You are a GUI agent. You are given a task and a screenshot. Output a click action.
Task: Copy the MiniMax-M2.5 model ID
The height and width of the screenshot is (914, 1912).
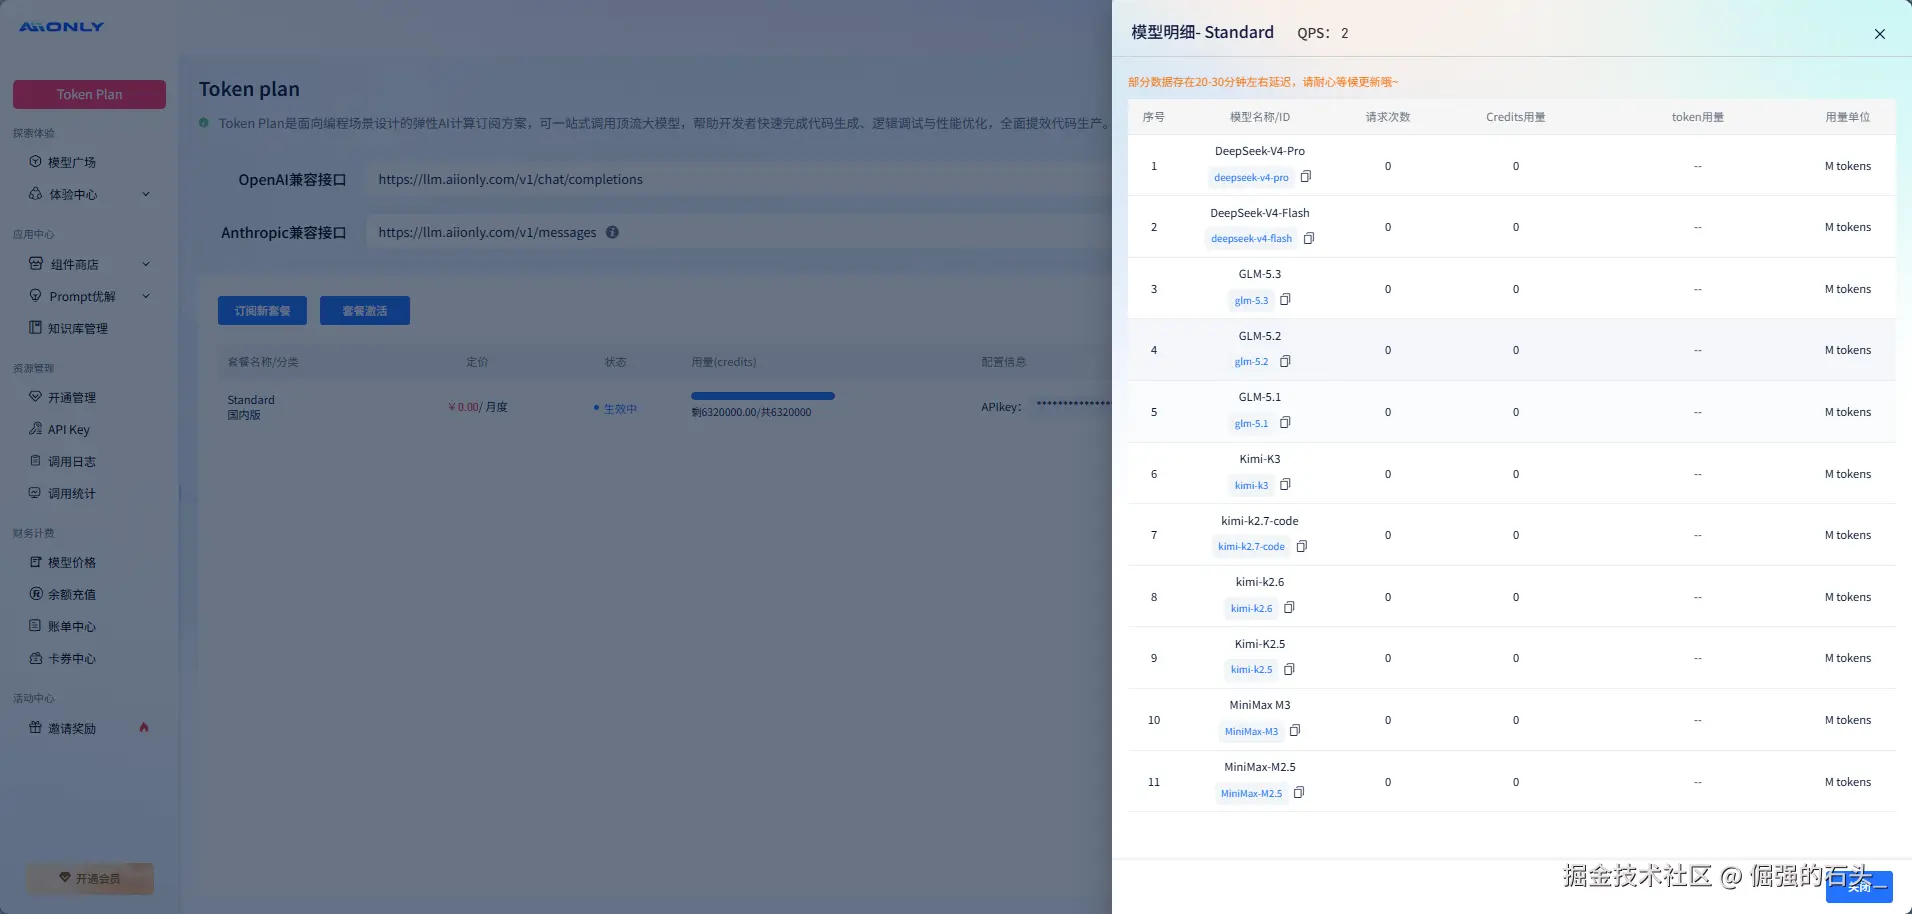[x=1298, y=793]
